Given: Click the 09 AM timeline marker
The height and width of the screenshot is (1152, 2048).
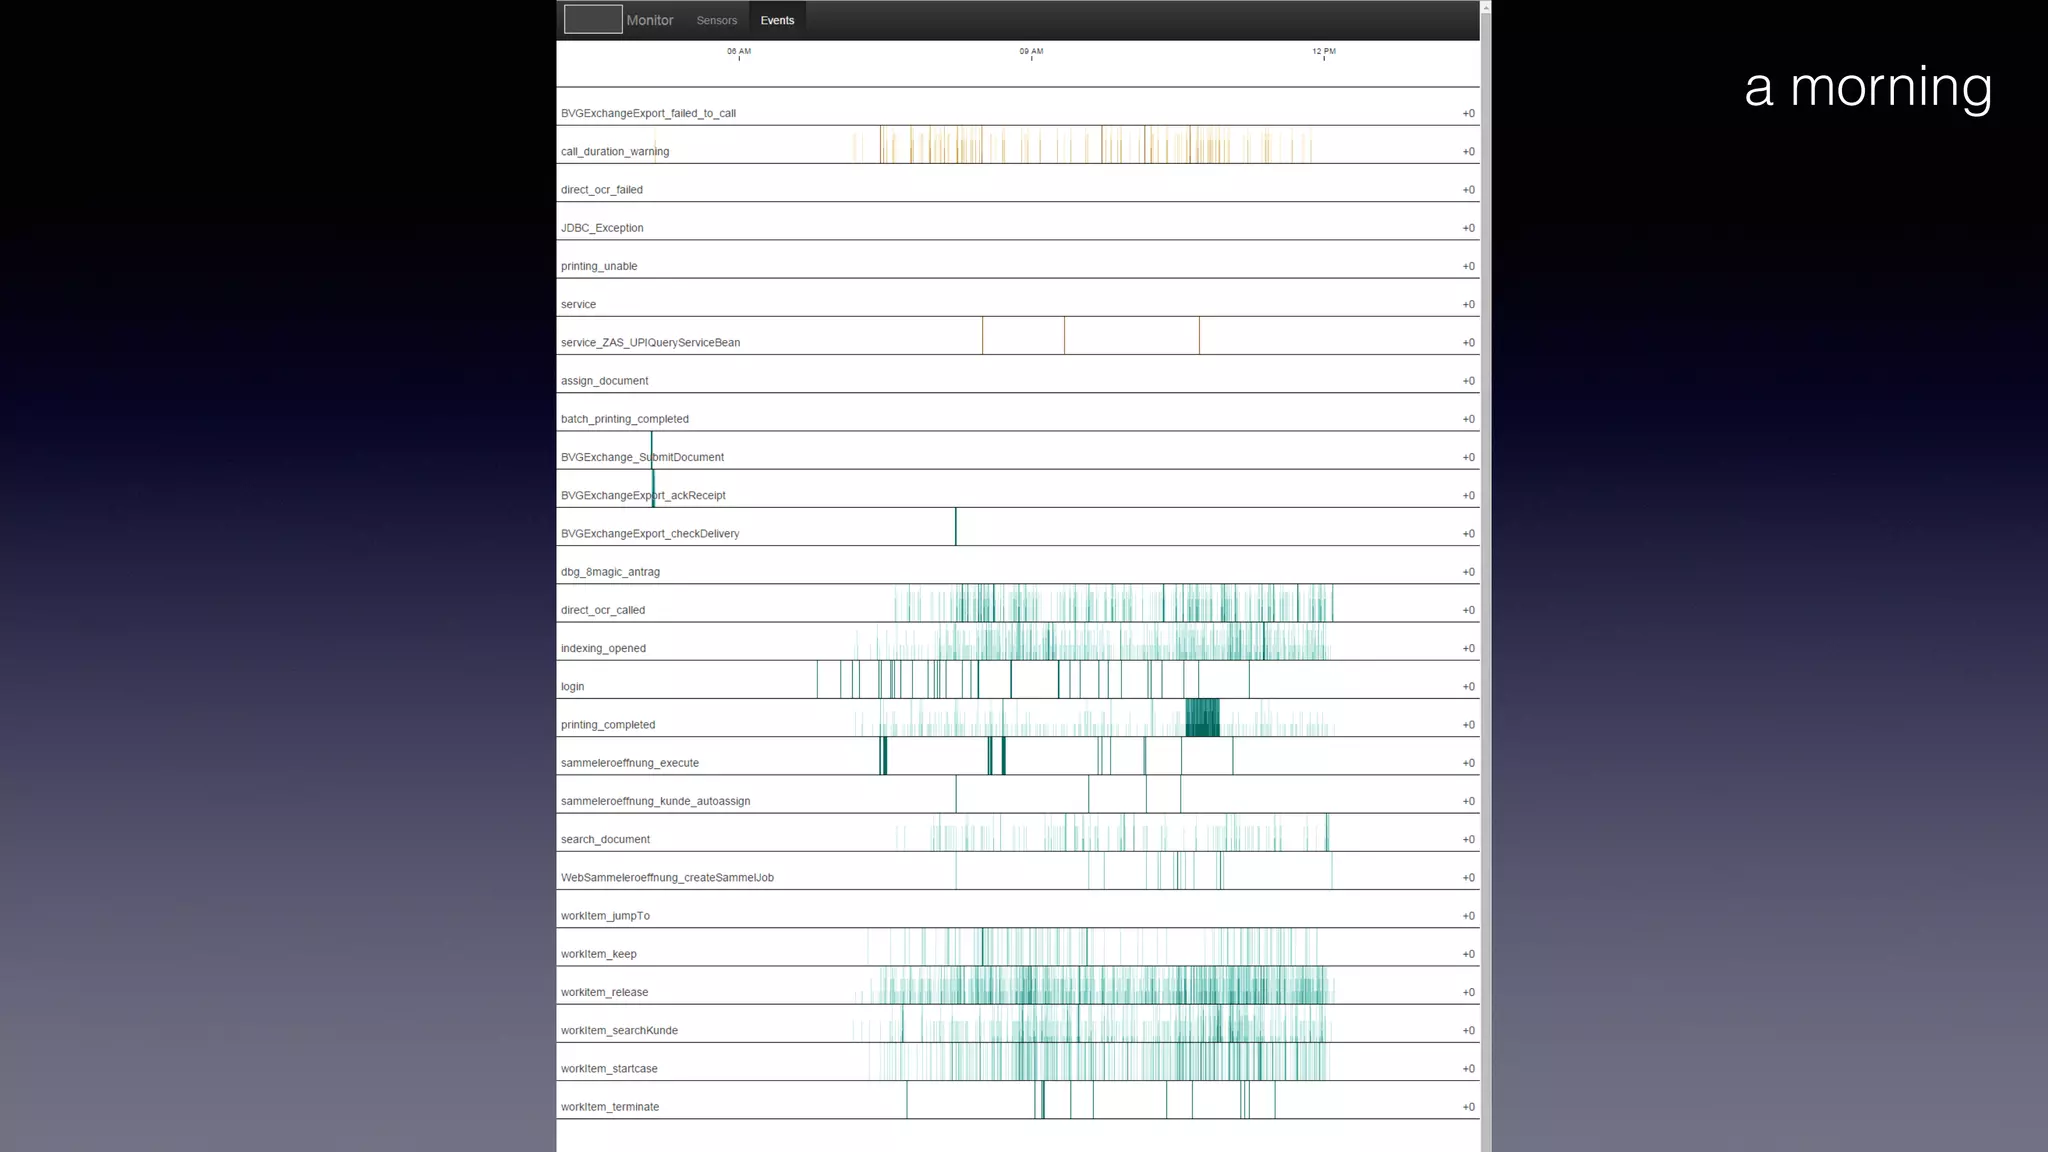Looking at the screenshot, I should tap(1031, 52).
